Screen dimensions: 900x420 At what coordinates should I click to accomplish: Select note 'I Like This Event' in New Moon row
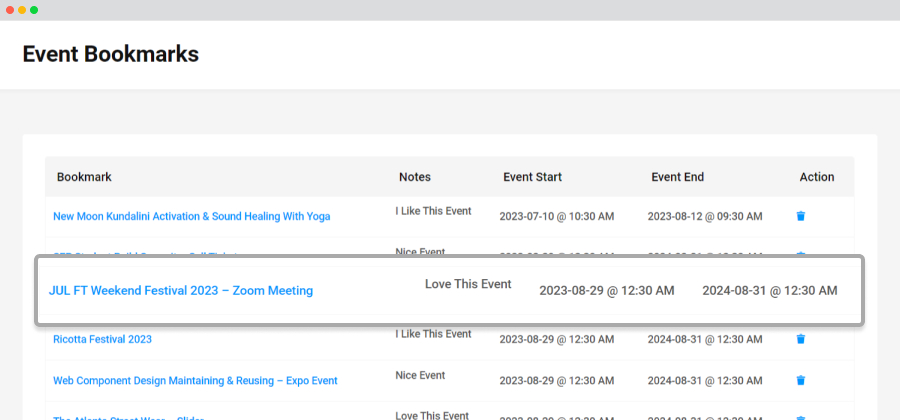click(433, 211)
